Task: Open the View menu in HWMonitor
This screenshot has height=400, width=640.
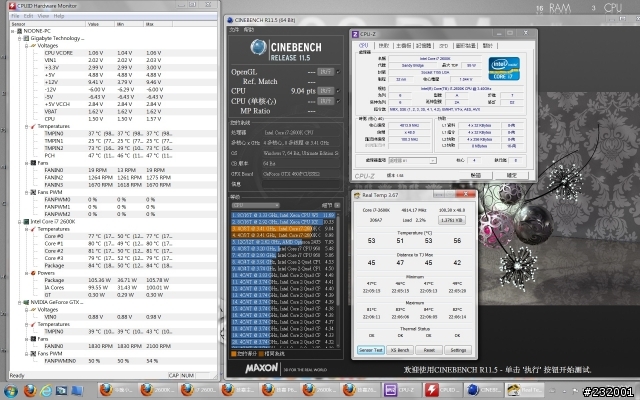Action: [43, 16]
